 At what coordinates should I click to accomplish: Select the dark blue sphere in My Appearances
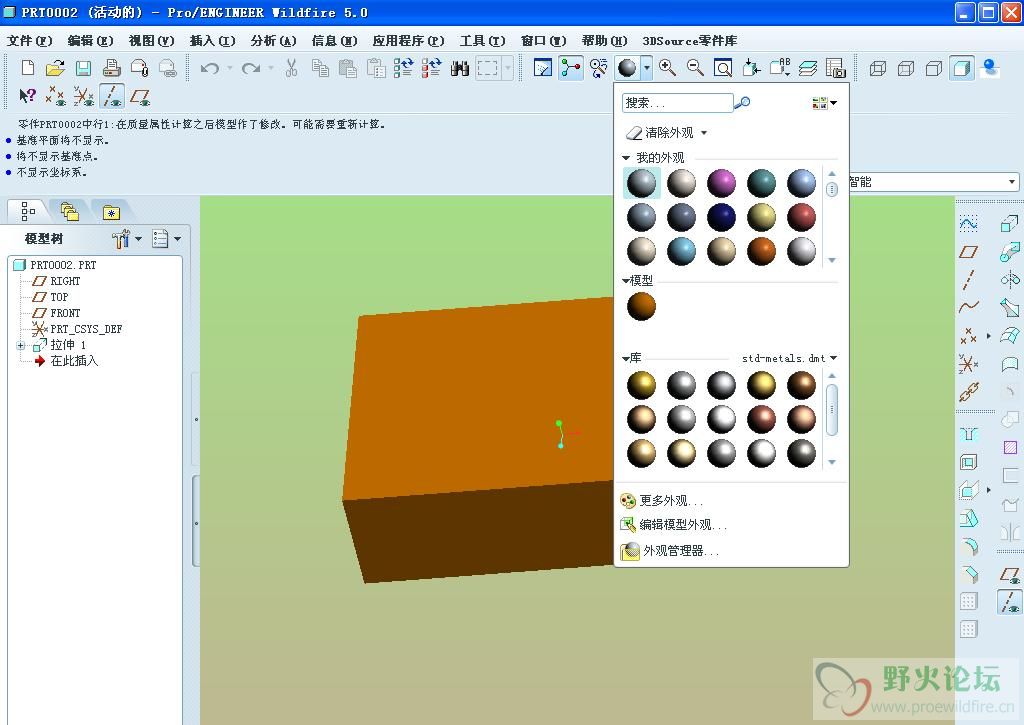tap(721, 218)
